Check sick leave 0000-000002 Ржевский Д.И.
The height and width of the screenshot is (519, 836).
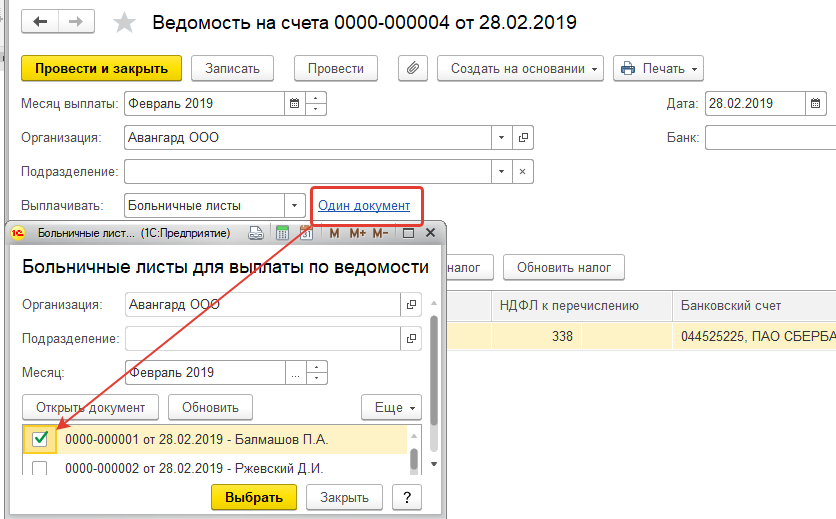pos(39,468)
